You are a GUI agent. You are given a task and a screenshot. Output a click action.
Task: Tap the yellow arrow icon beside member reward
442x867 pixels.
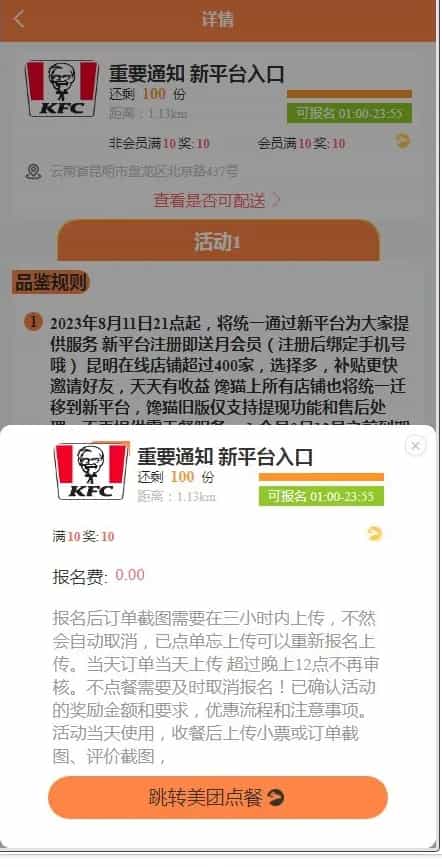coord(403,142)
